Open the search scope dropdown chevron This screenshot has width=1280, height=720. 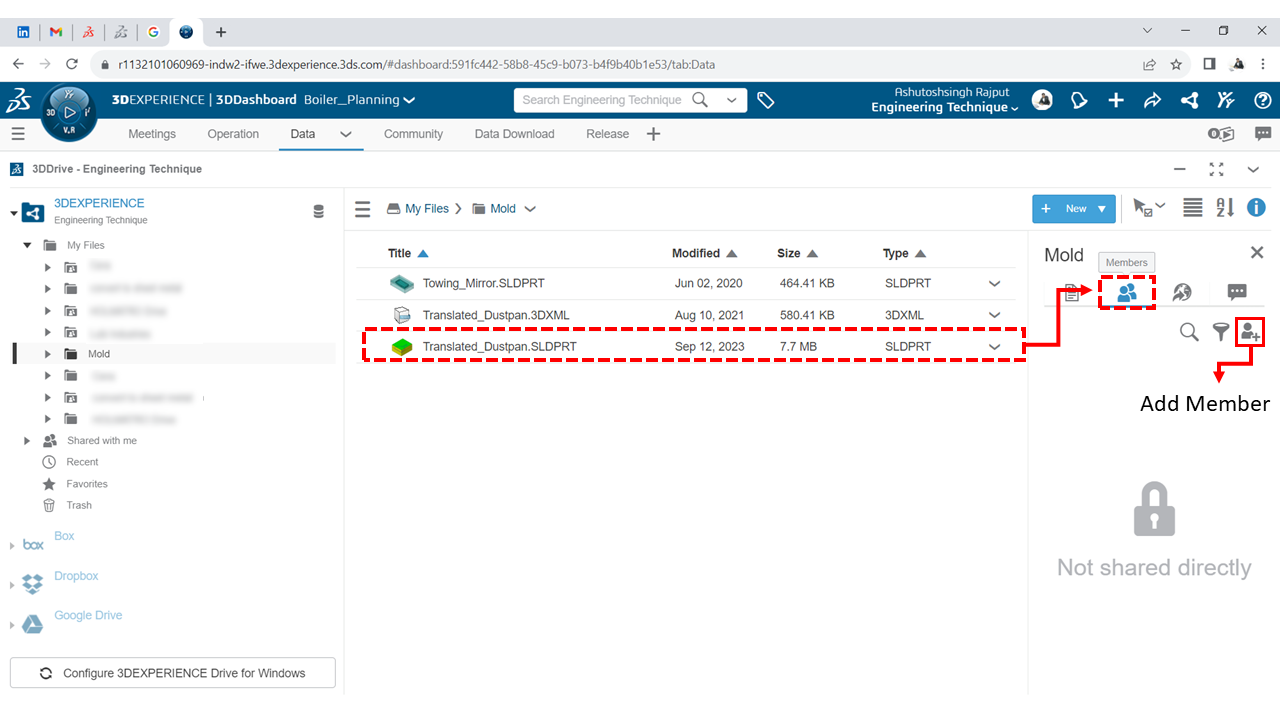[x=732, y=100]
